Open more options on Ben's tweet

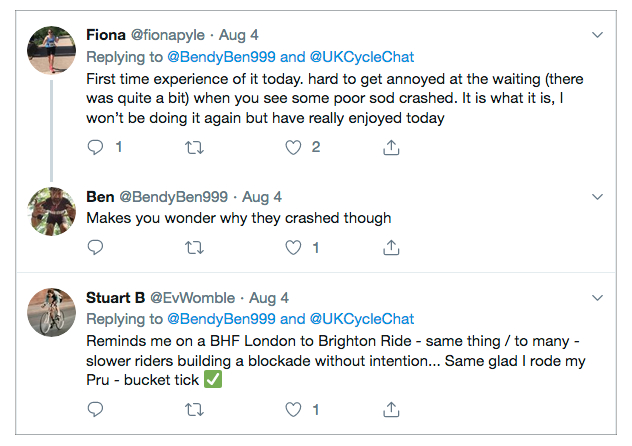tap(598, 196)
